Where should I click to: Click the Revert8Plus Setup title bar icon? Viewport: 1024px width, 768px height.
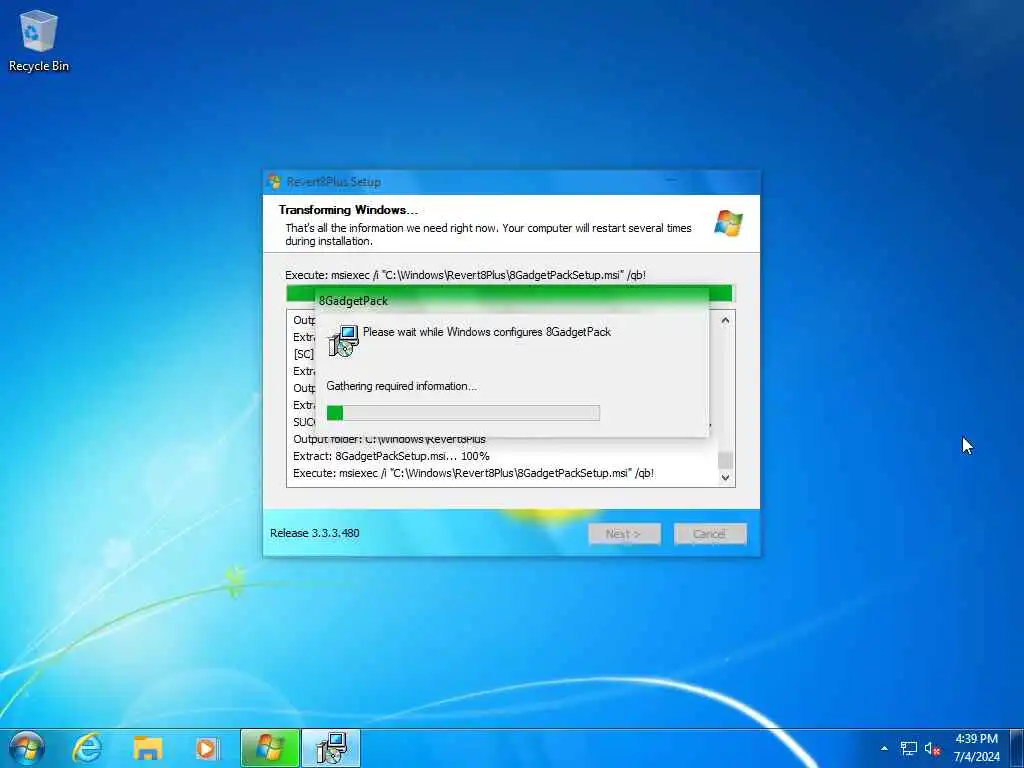[x=274, y=181]
